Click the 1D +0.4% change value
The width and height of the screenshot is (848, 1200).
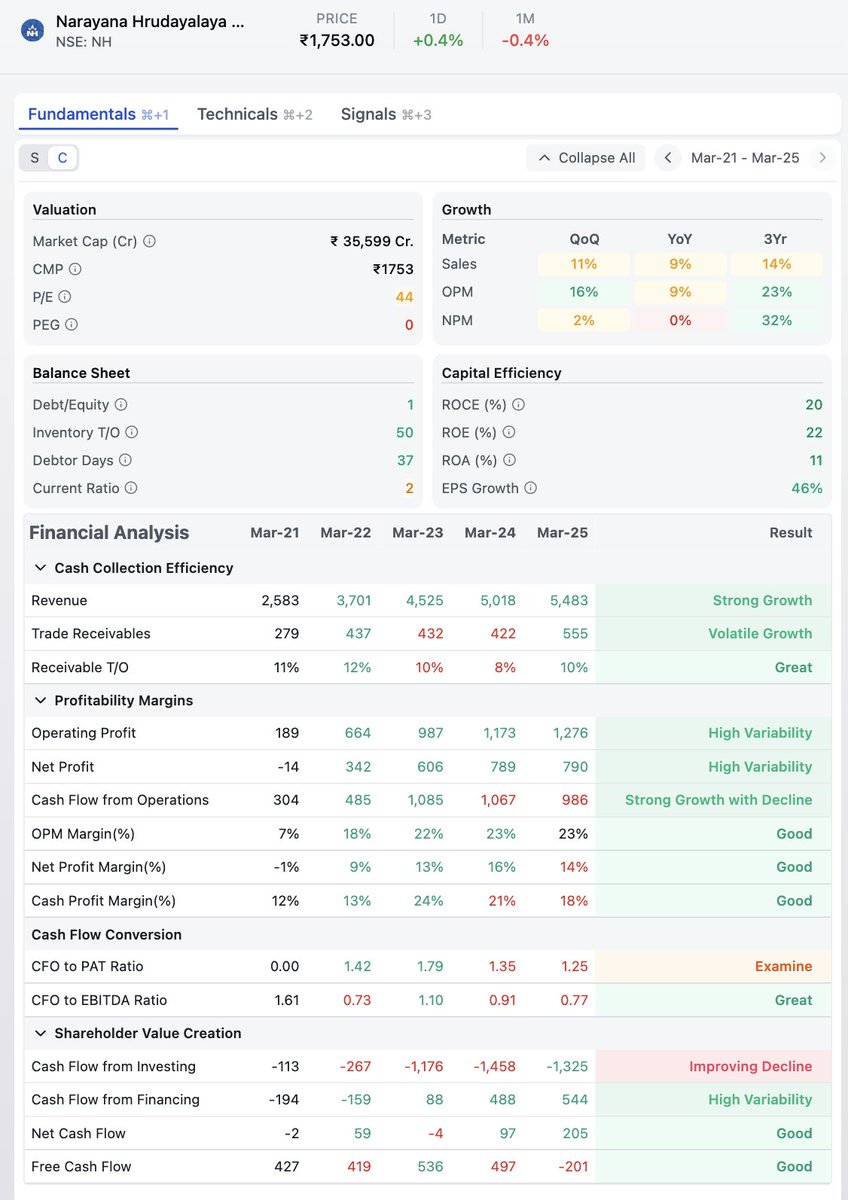click(x=438, y=41)
